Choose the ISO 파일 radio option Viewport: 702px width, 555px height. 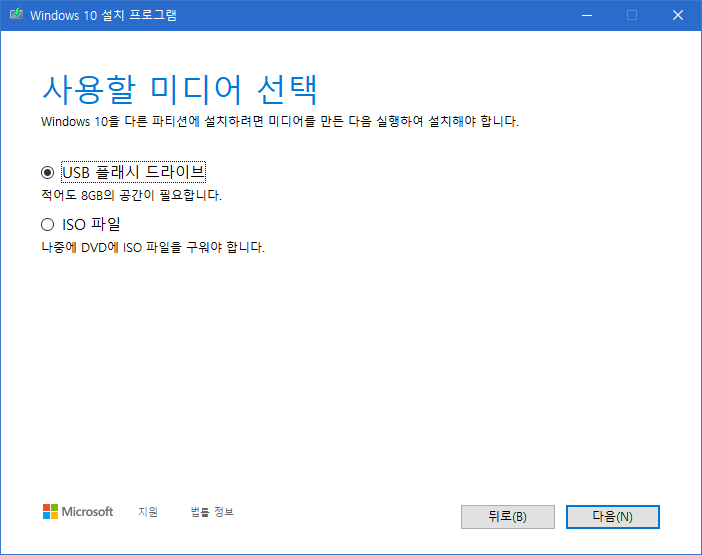[x=47, y=224]
